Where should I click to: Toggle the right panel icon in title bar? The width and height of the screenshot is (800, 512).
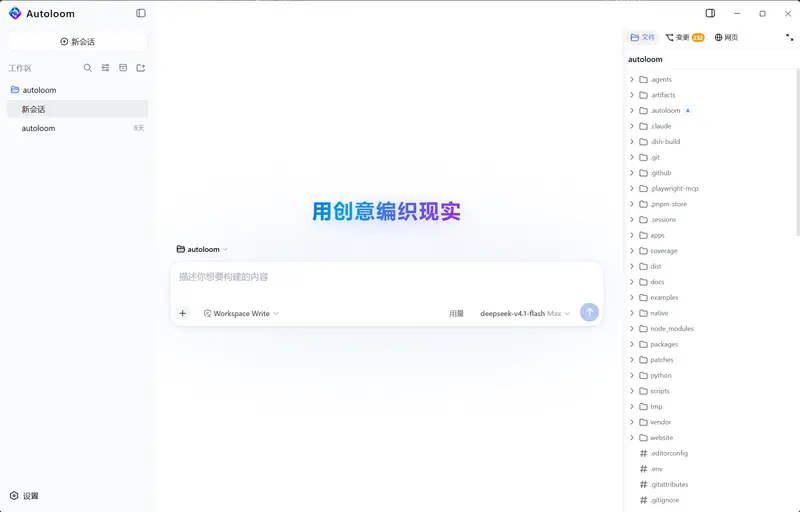[710, 13]
